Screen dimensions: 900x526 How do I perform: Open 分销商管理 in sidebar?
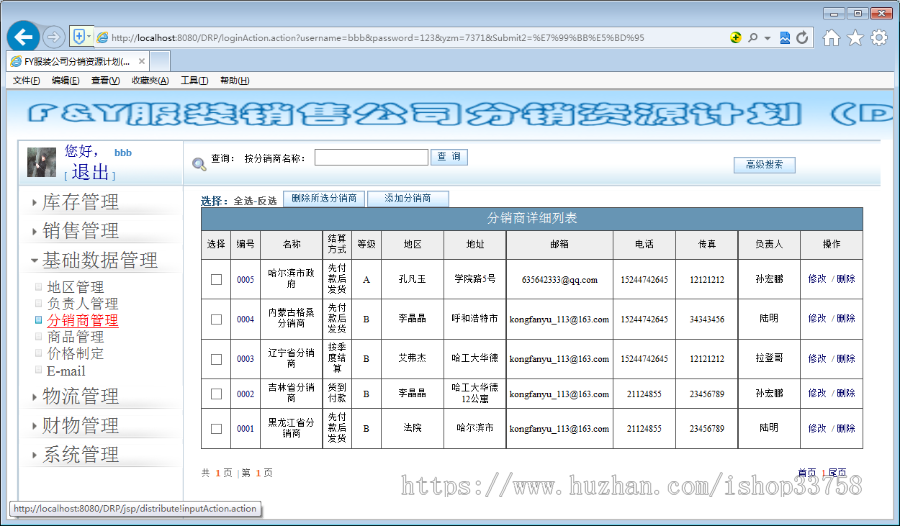[82, 320]
